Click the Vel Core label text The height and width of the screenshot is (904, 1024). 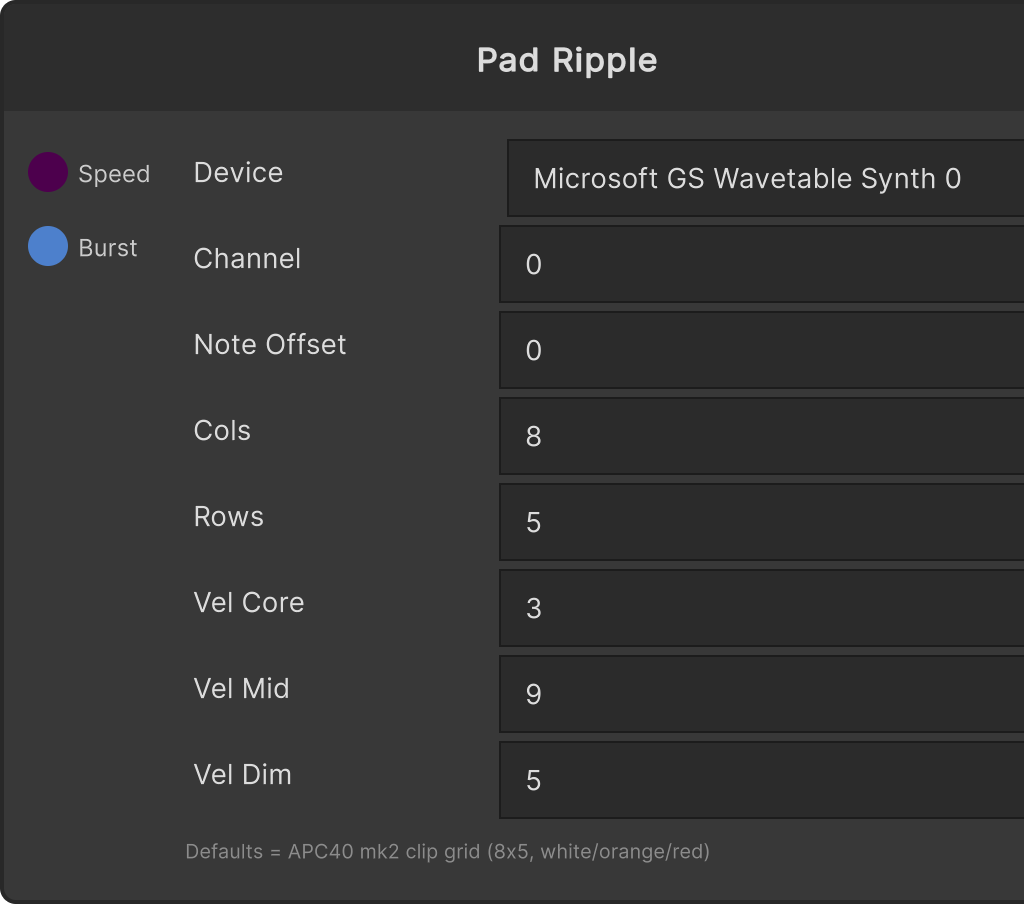(x=249, y=602)
